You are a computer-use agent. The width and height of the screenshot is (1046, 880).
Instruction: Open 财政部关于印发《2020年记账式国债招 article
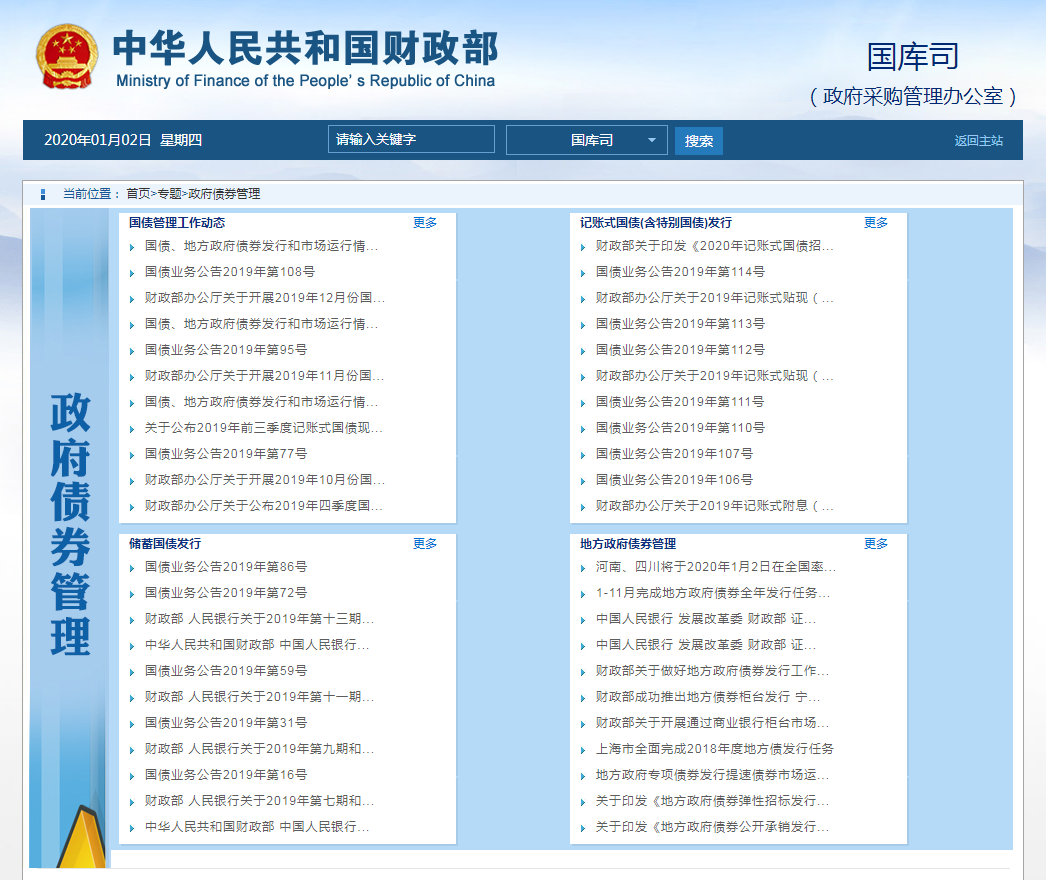pyautogui.click(x=714, y=246)
